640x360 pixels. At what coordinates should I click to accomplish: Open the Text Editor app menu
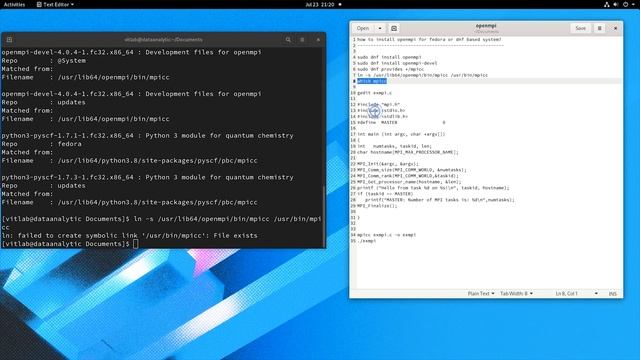click(56, 4)
